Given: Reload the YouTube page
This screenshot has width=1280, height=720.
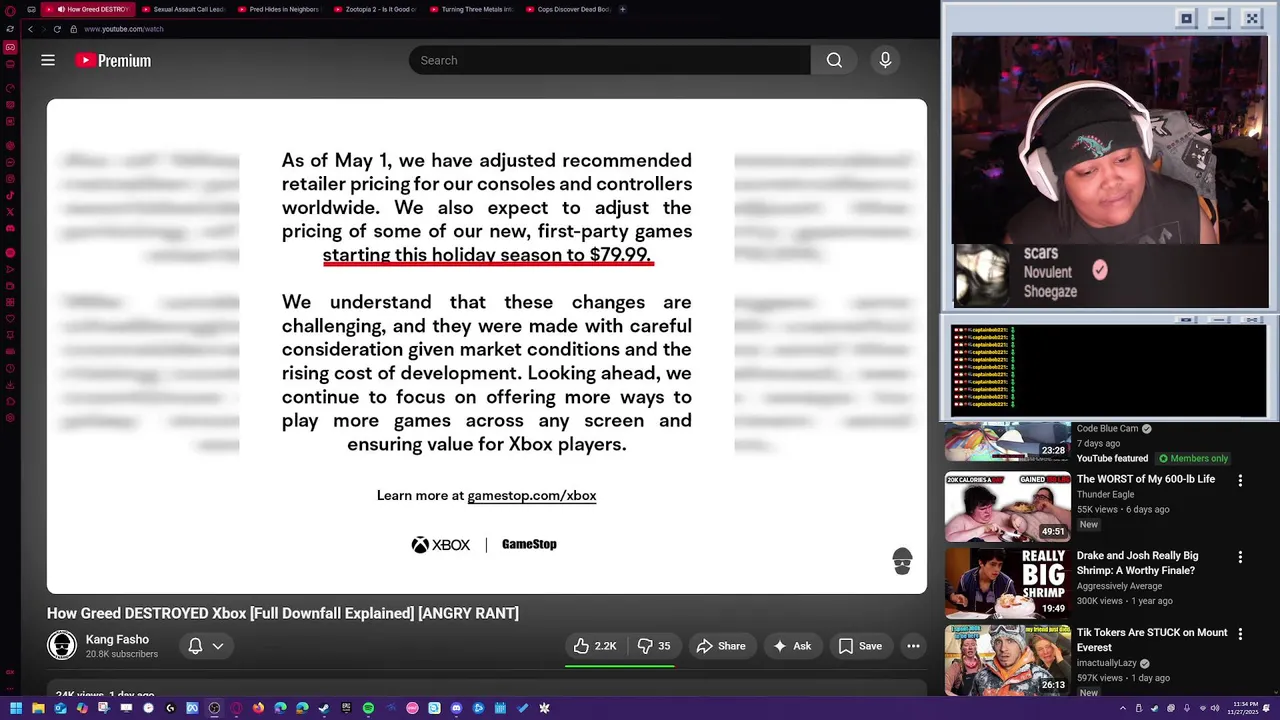Looking at the screenshot, I should (x=57, y=29).
